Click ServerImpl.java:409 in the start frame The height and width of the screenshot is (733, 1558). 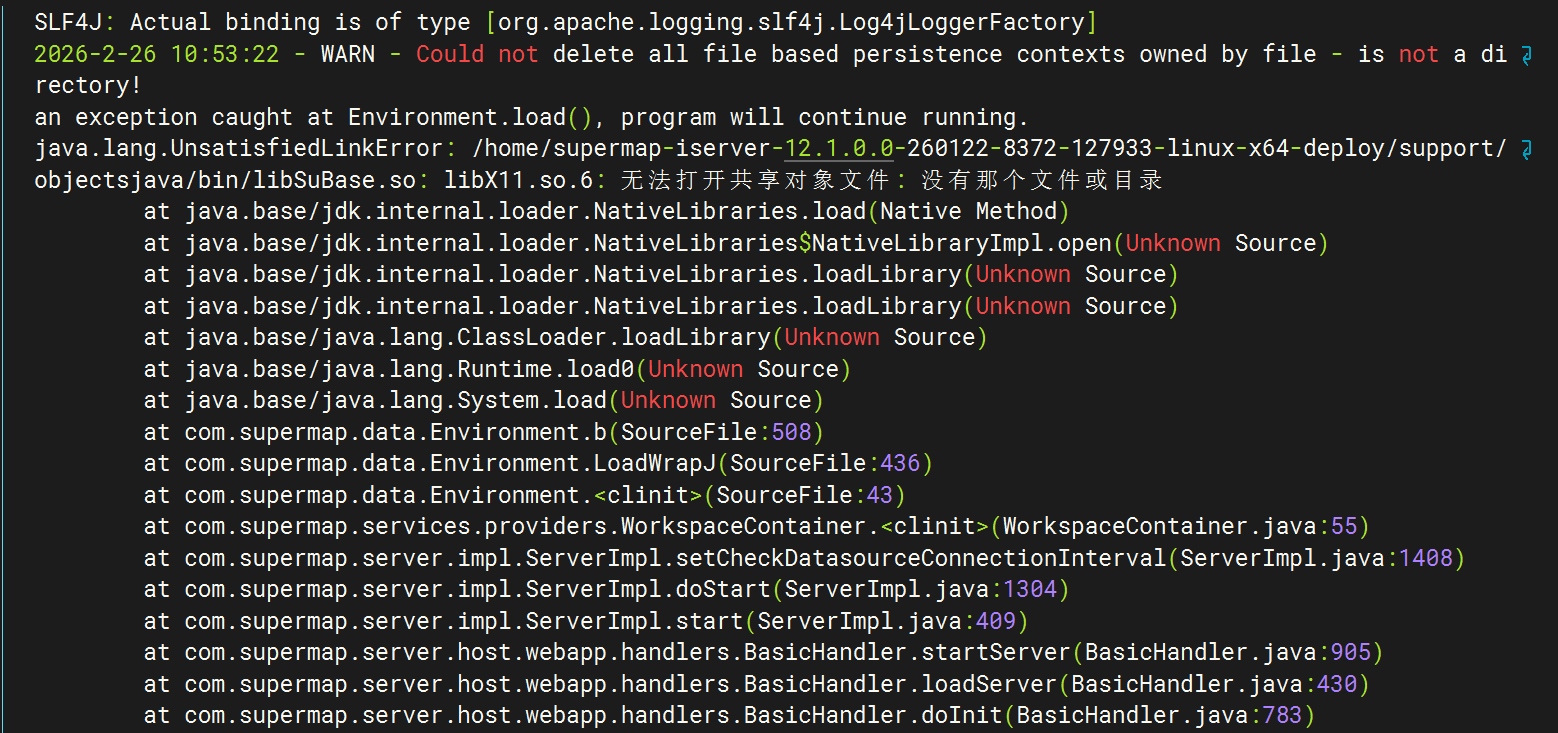click(x=885, y=621)
